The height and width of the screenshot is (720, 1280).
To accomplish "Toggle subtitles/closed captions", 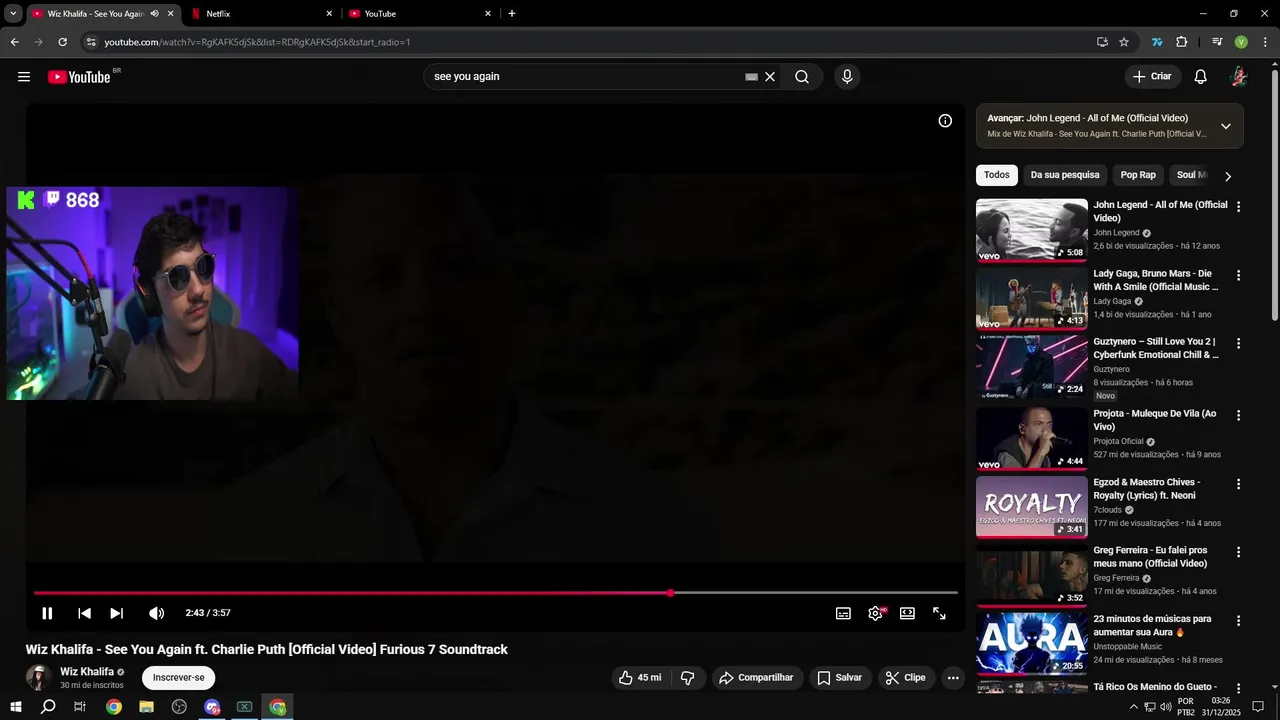I will pos(843,613).
